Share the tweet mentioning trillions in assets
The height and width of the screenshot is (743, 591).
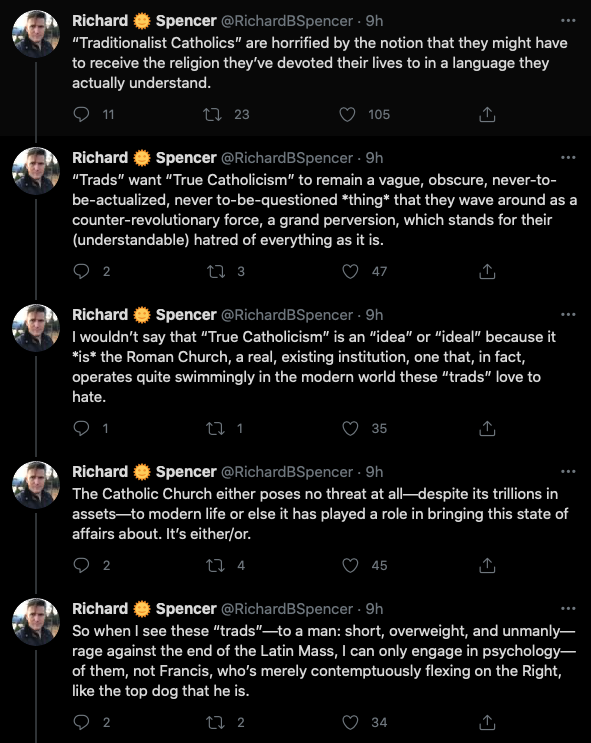(x=487, y=565)
